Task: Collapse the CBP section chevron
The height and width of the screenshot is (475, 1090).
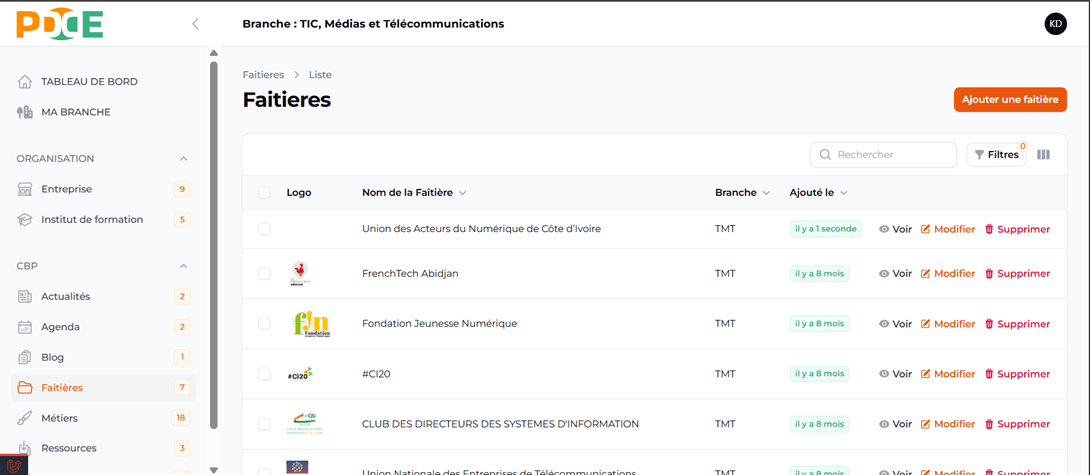Action: point(183,266)
